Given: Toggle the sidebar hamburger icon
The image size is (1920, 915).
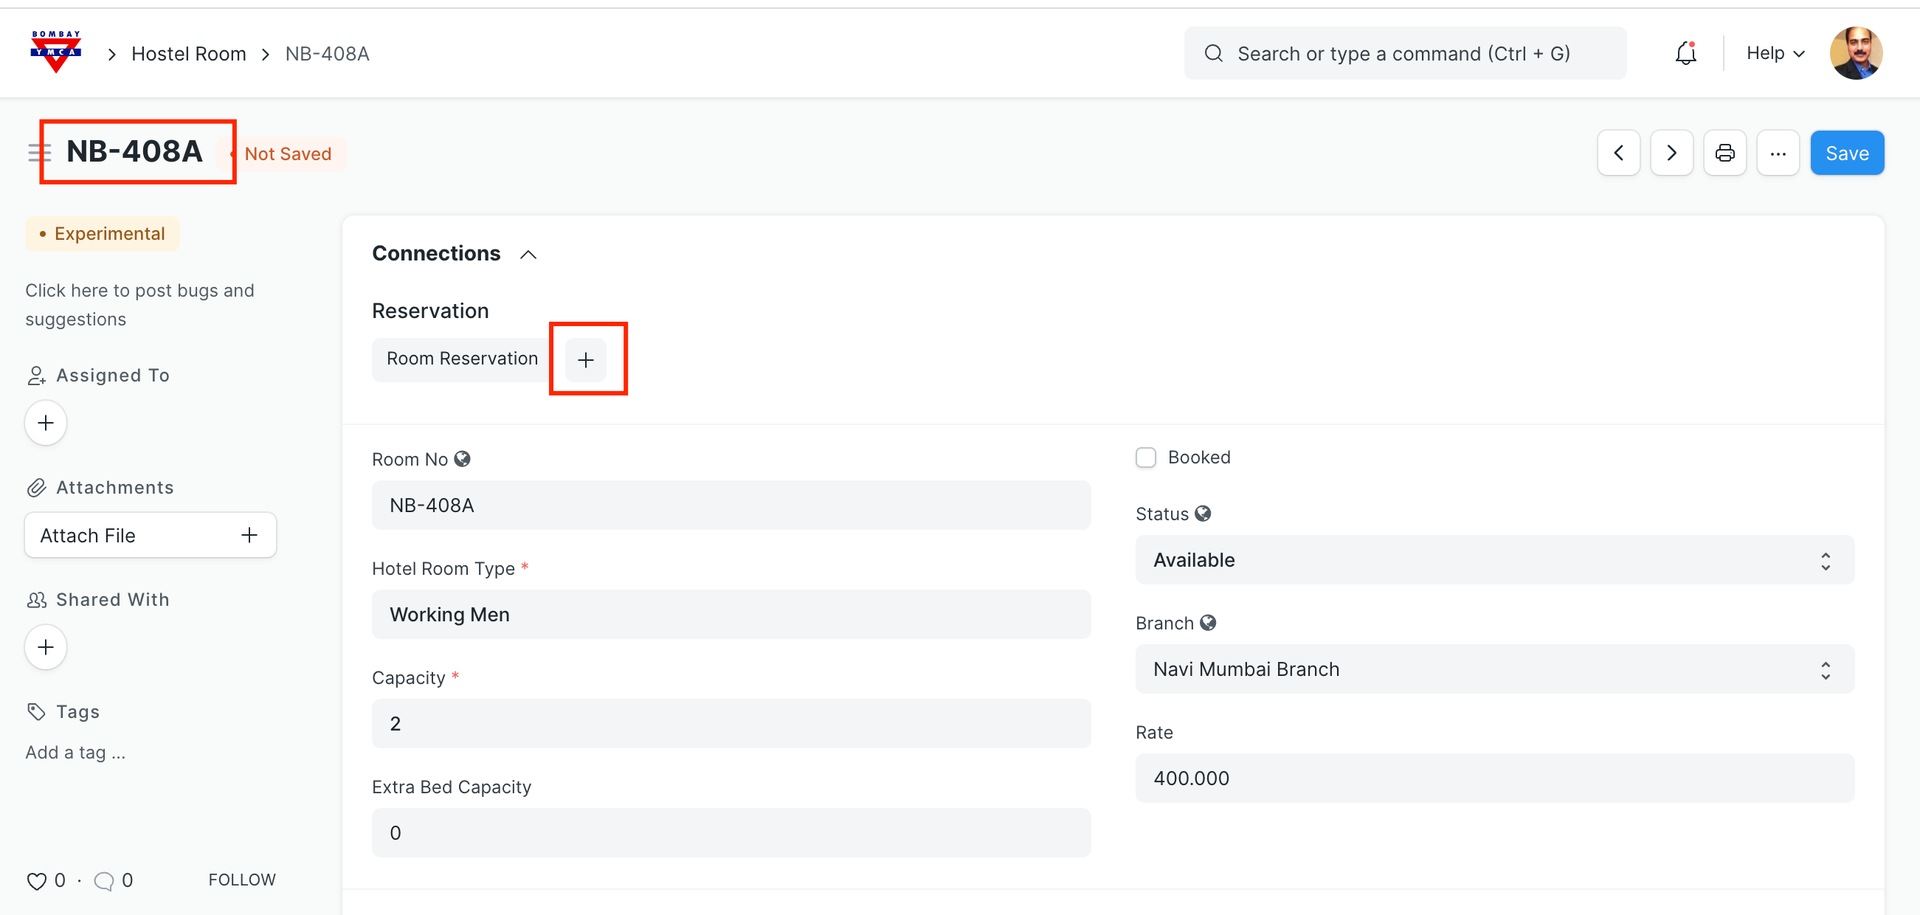Looking at the screenshot, I should click(x=39, y=153).
